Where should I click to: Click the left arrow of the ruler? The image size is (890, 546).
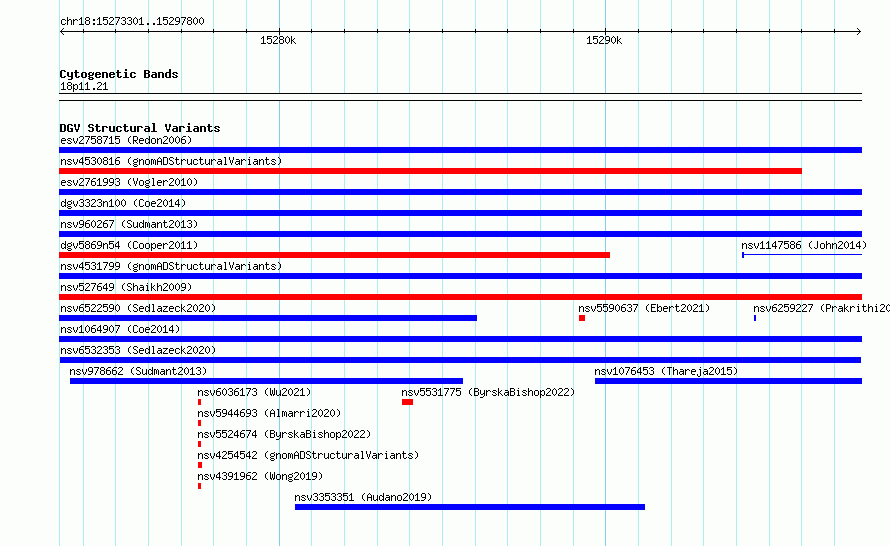(x=62, y=31)
